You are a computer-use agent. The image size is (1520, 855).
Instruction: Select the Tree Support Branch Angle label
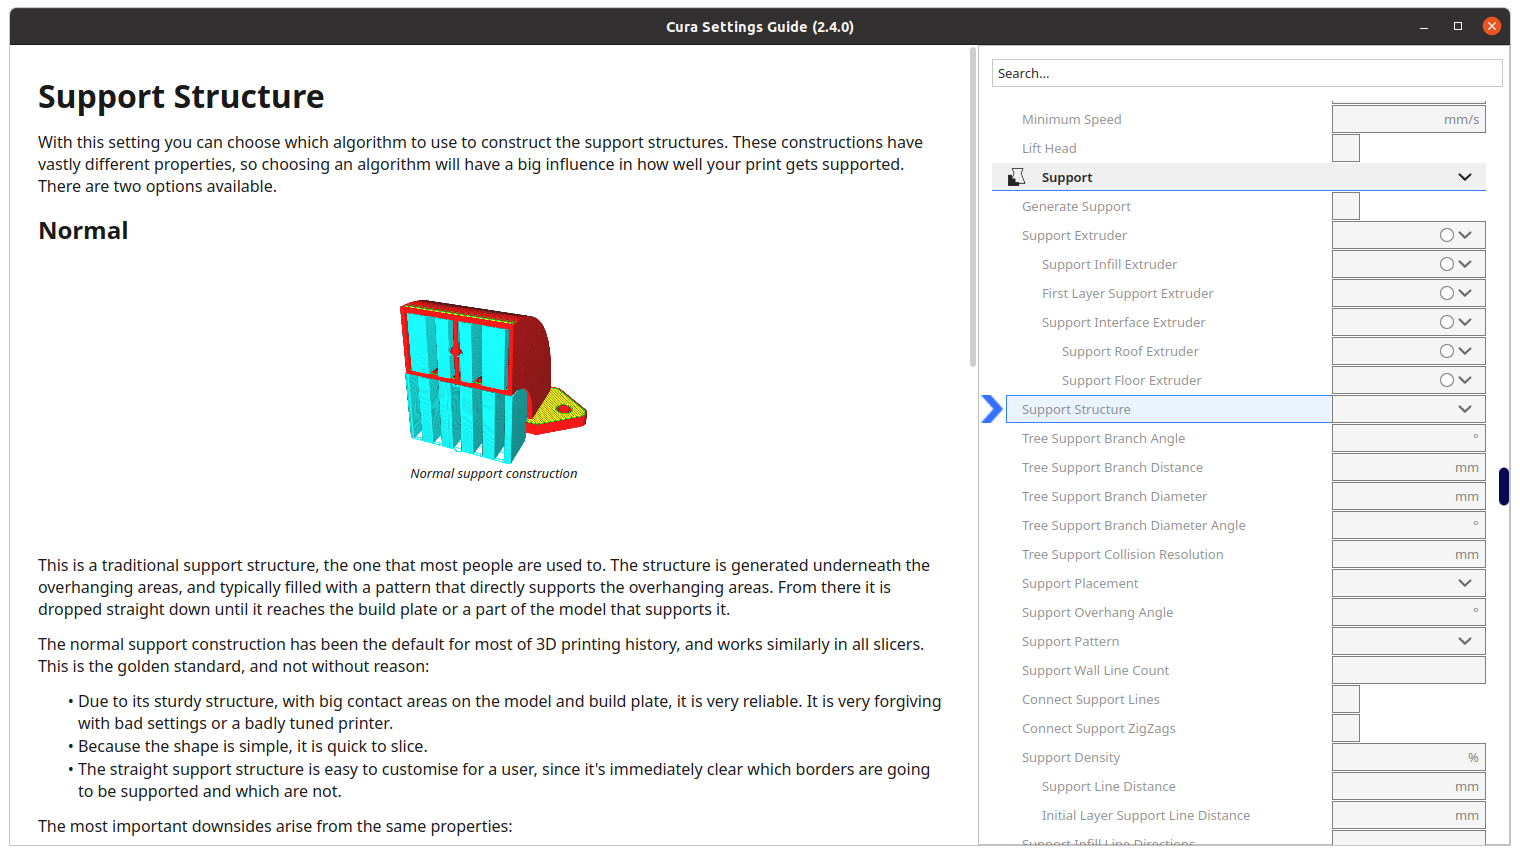pyautogui.click(x=1103, y=438)
